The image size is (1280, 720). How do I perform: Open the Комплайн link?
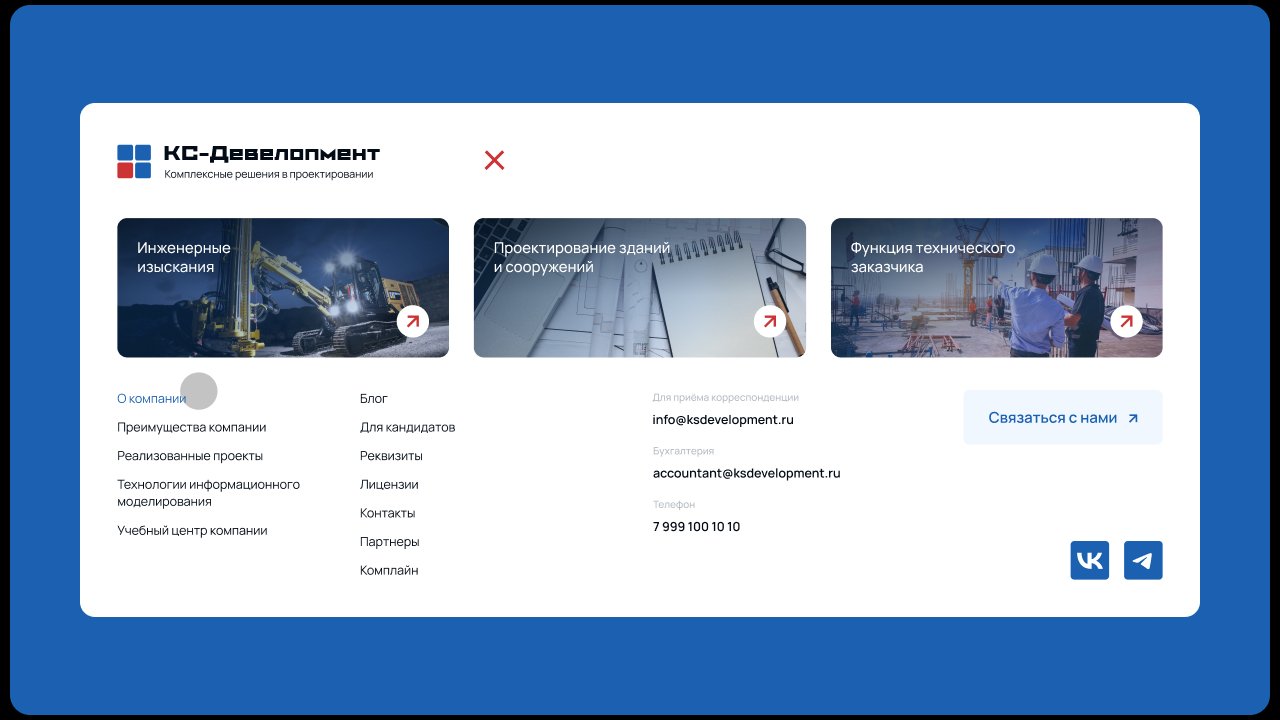[x=389, y=571]
